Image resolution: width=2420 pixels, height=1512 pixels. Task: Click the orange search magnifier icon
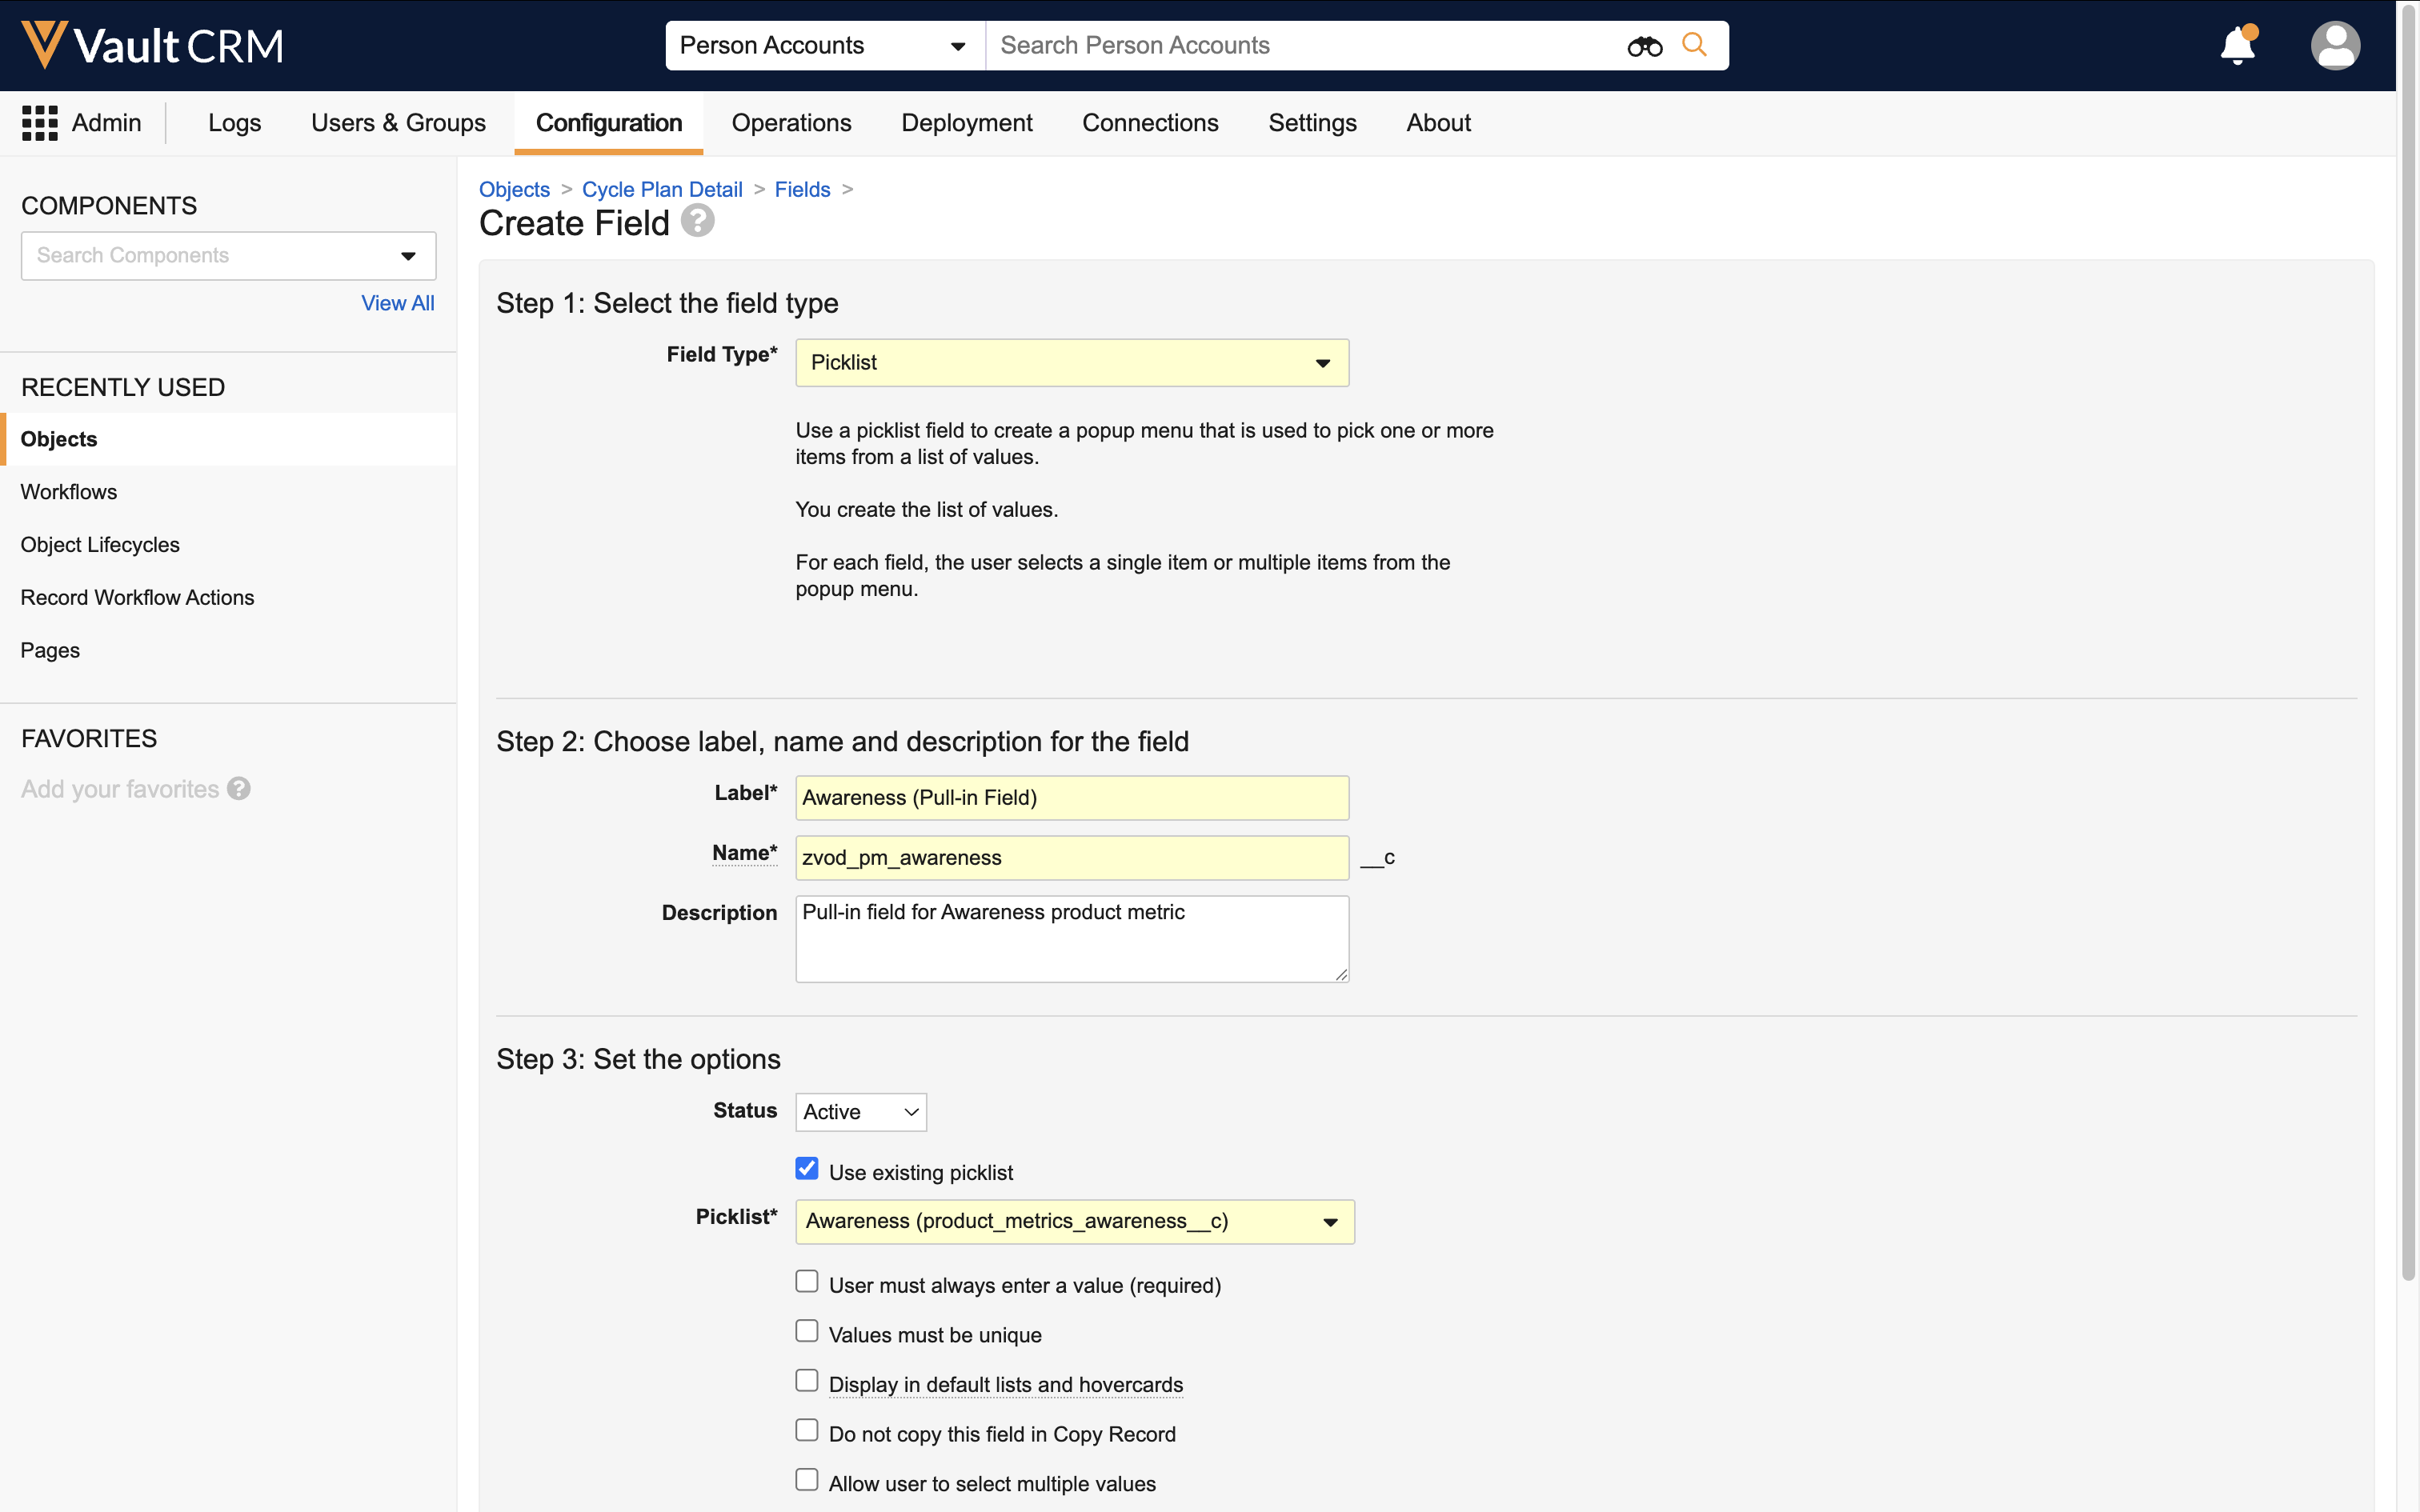[1694, 45]
